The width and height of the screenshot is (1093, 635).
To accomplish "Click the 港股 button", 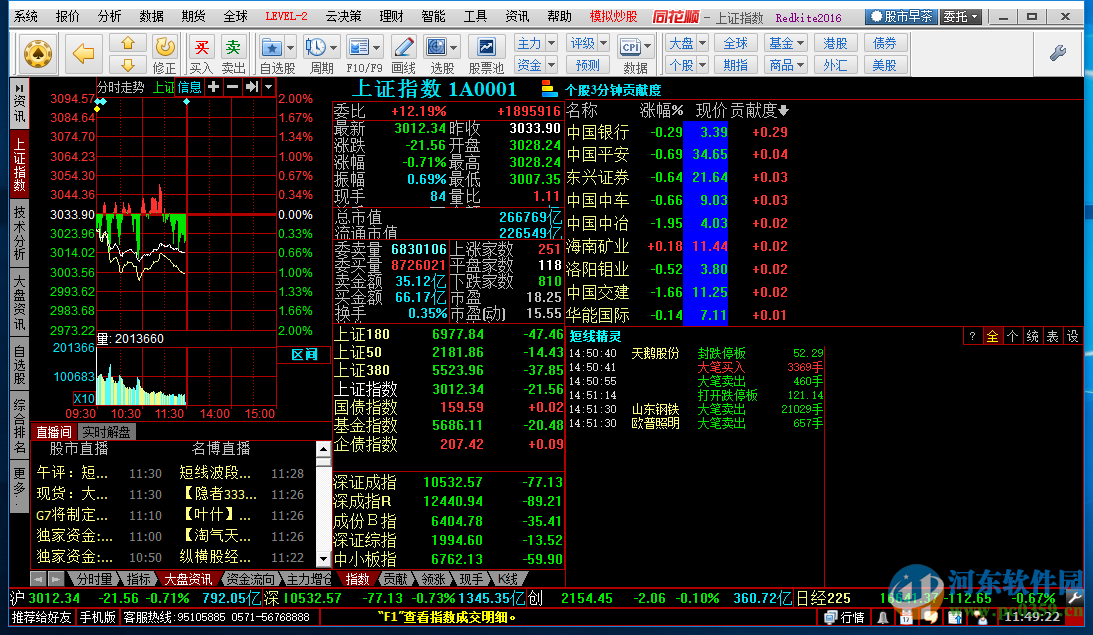I will tap(835, 43).
